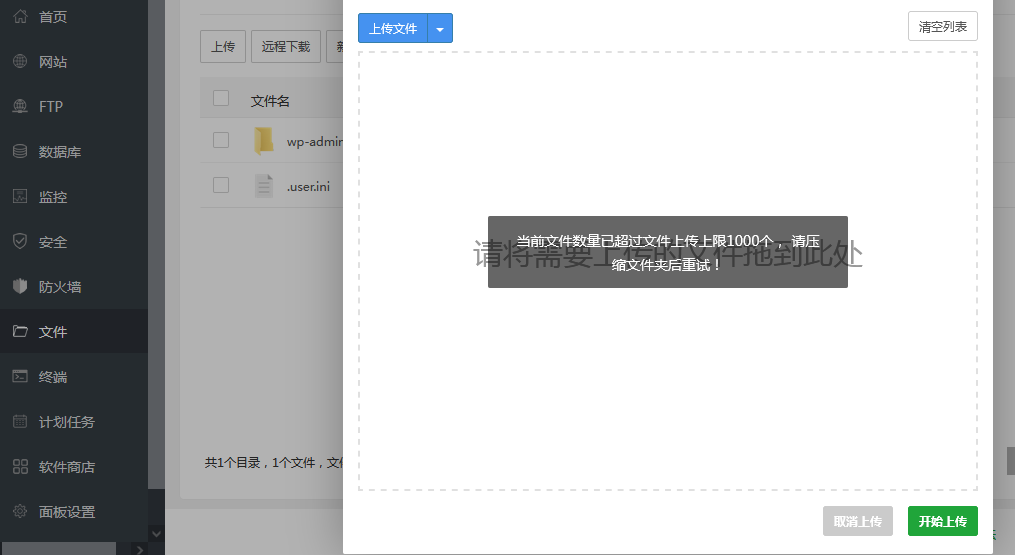Click the monitor chart icon beside 监控
The width and height of the screenshot is (1015, 555).
pos(20,196)
